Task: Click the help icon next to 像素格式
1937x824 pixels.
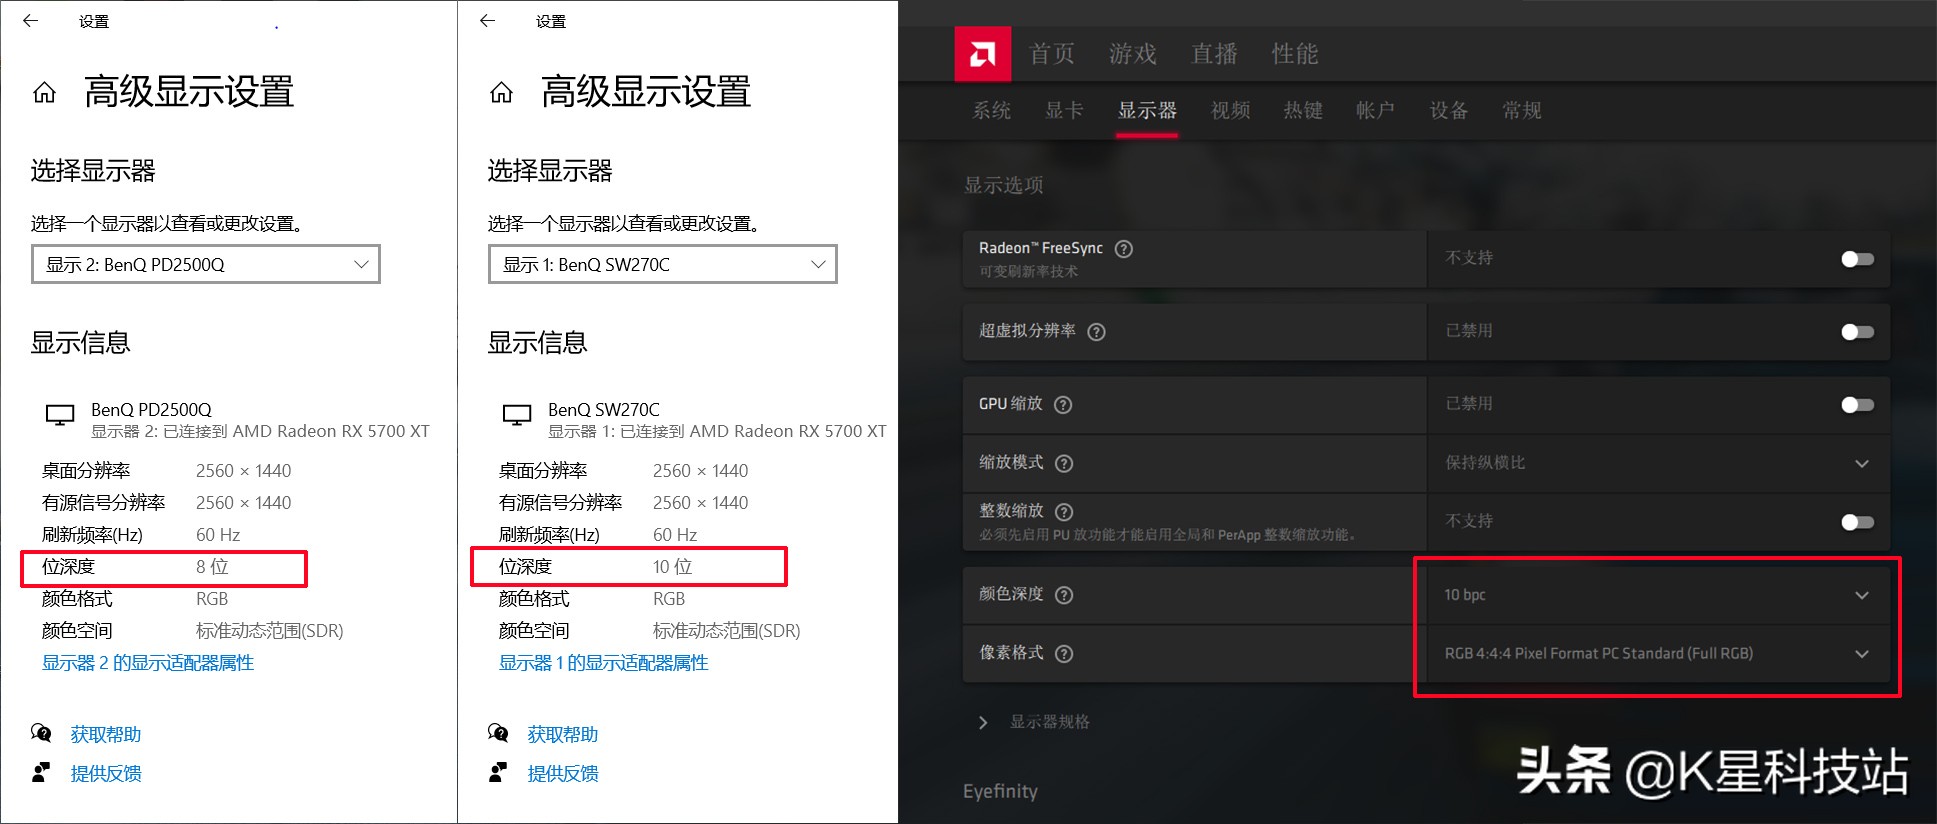Action: pyautogui.click(x=1064, y=654)
